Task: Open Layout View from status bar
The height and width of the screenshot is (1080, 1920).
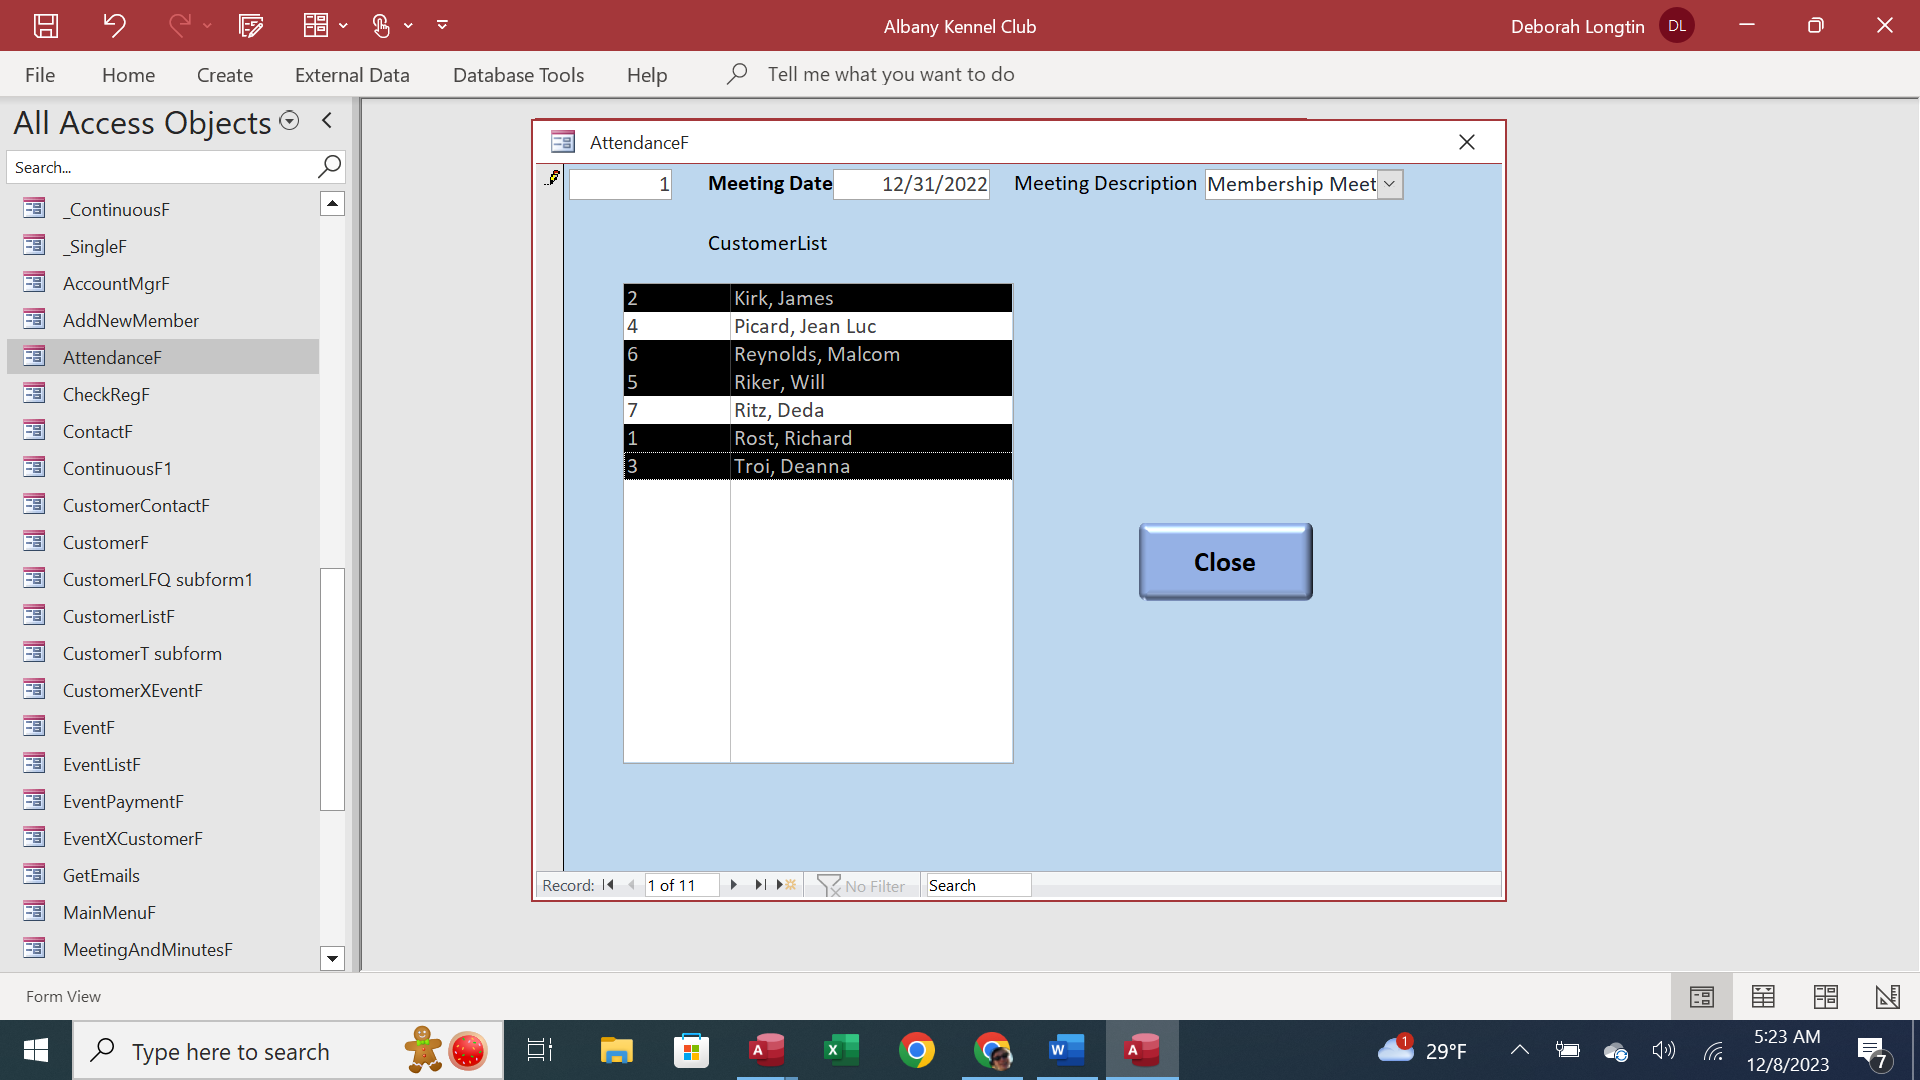Action: tap(1826, 996)
